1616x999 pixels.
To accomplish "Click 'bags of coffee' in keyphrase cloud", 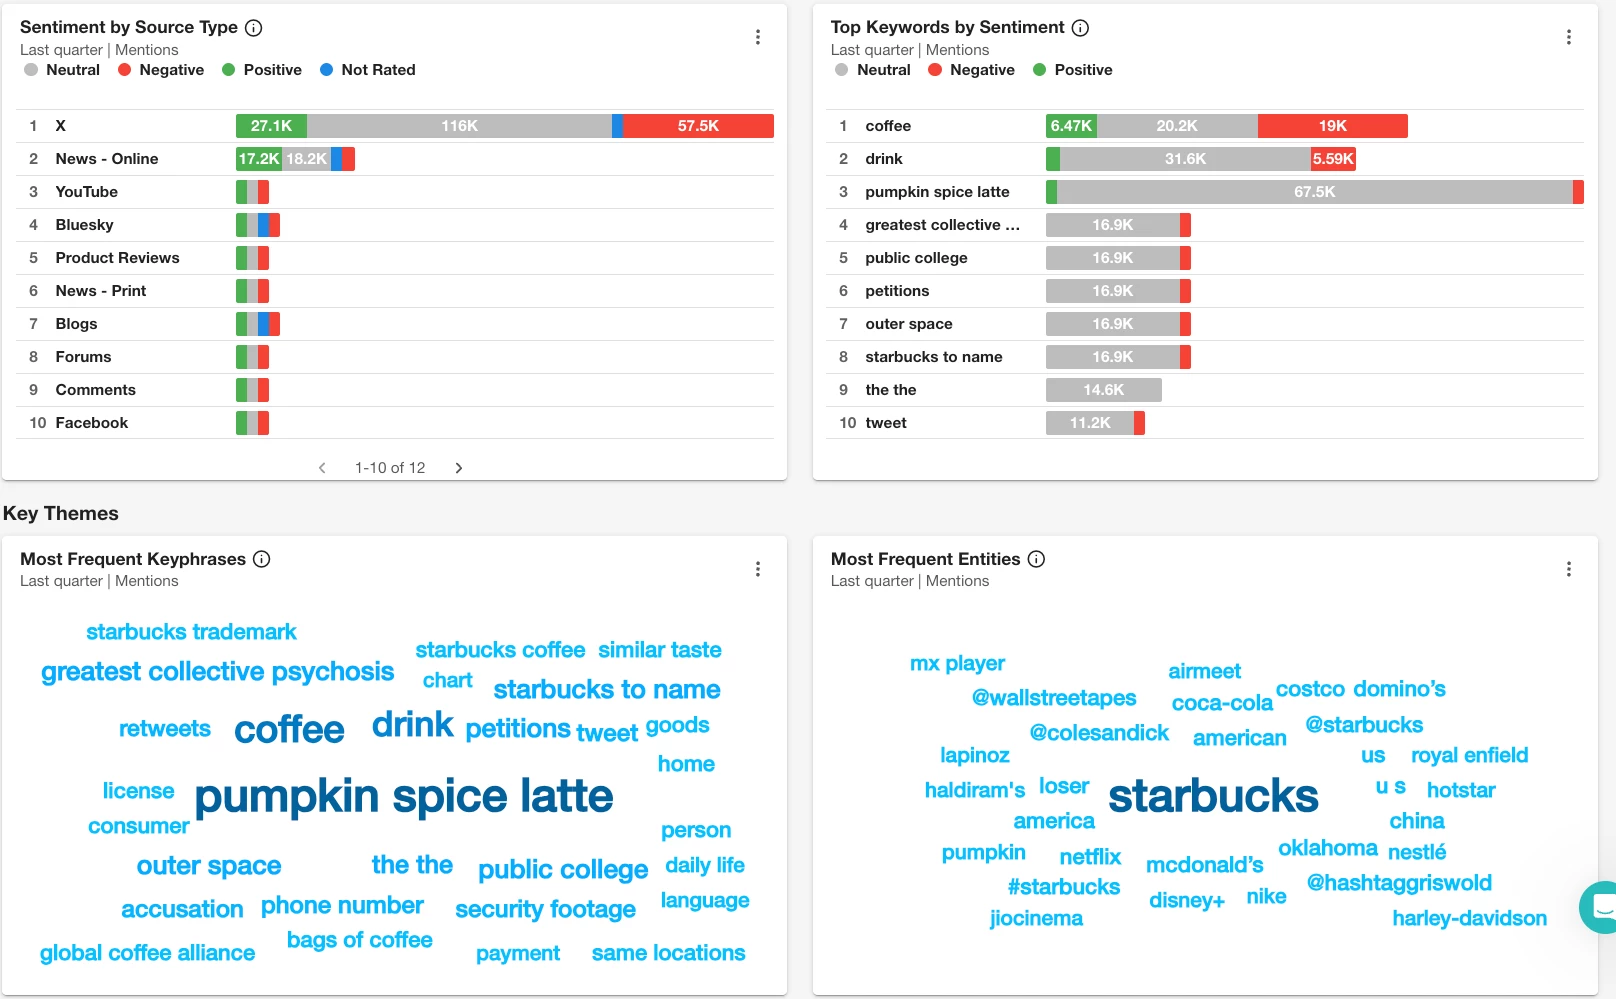I will coord(360,940).
